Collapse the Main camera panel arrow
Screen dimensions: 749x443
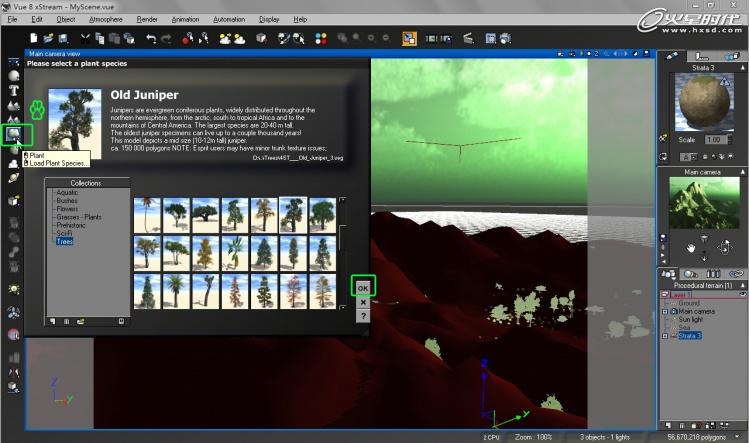point(743,172)
